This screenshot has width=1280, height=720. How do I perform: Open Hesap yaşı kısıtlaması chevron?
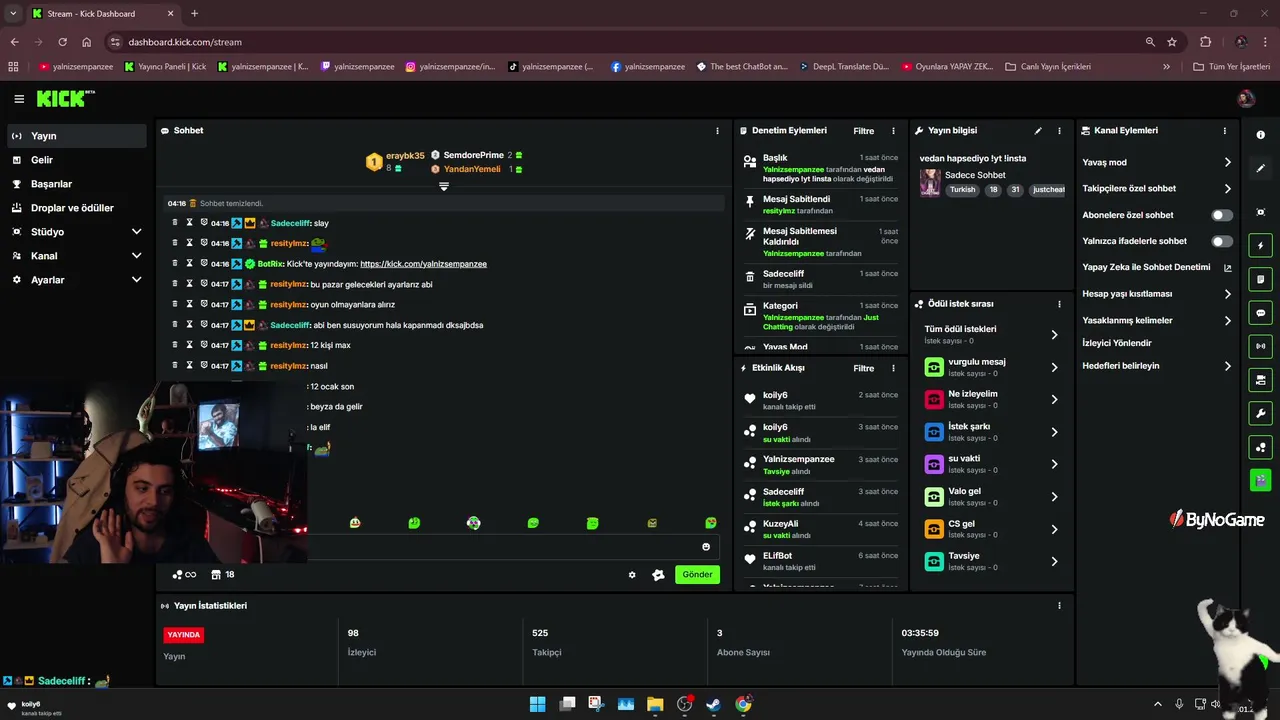(1228, 294)
